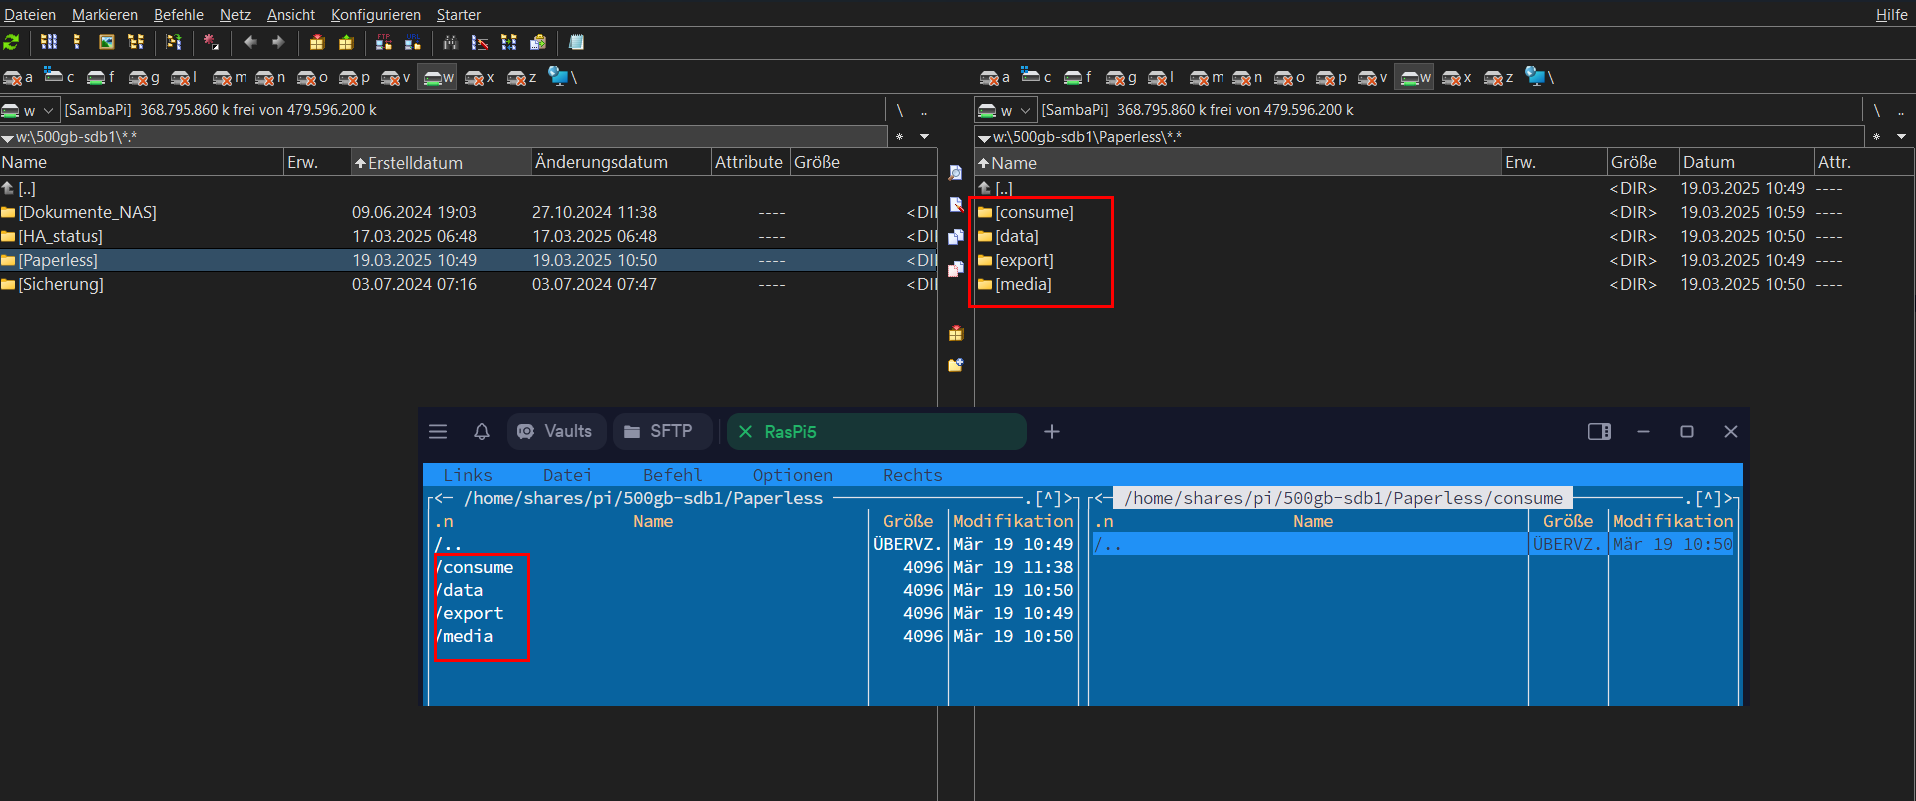This screenshot has width=1916, height=801.
Task: Click the pack files icon in top toolbar
Action: pyautogui.click(x=317, y=42)
